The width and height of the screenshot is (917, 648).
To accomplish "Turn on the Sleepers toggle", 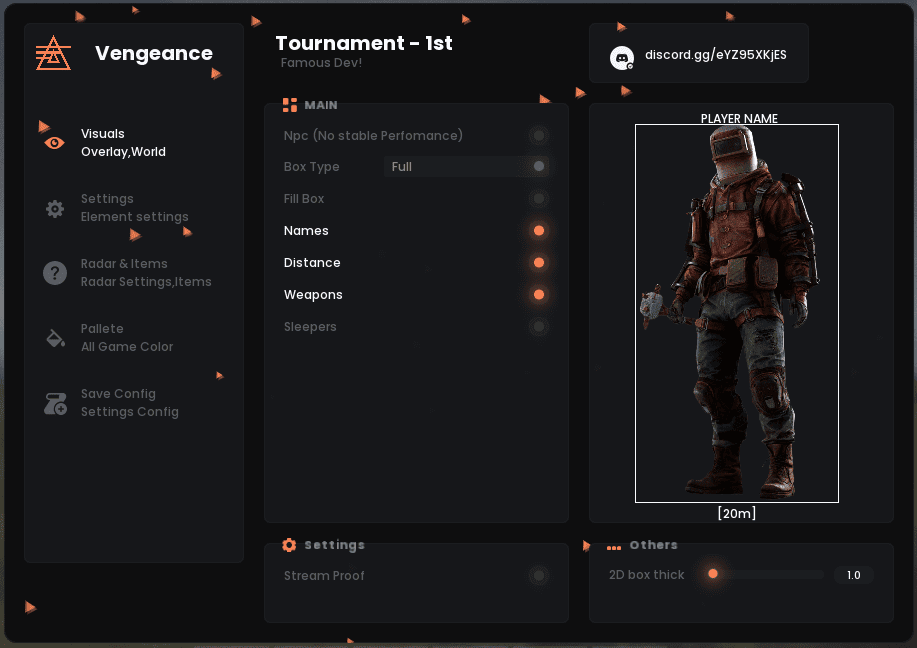I will click(x=539, y=326).
